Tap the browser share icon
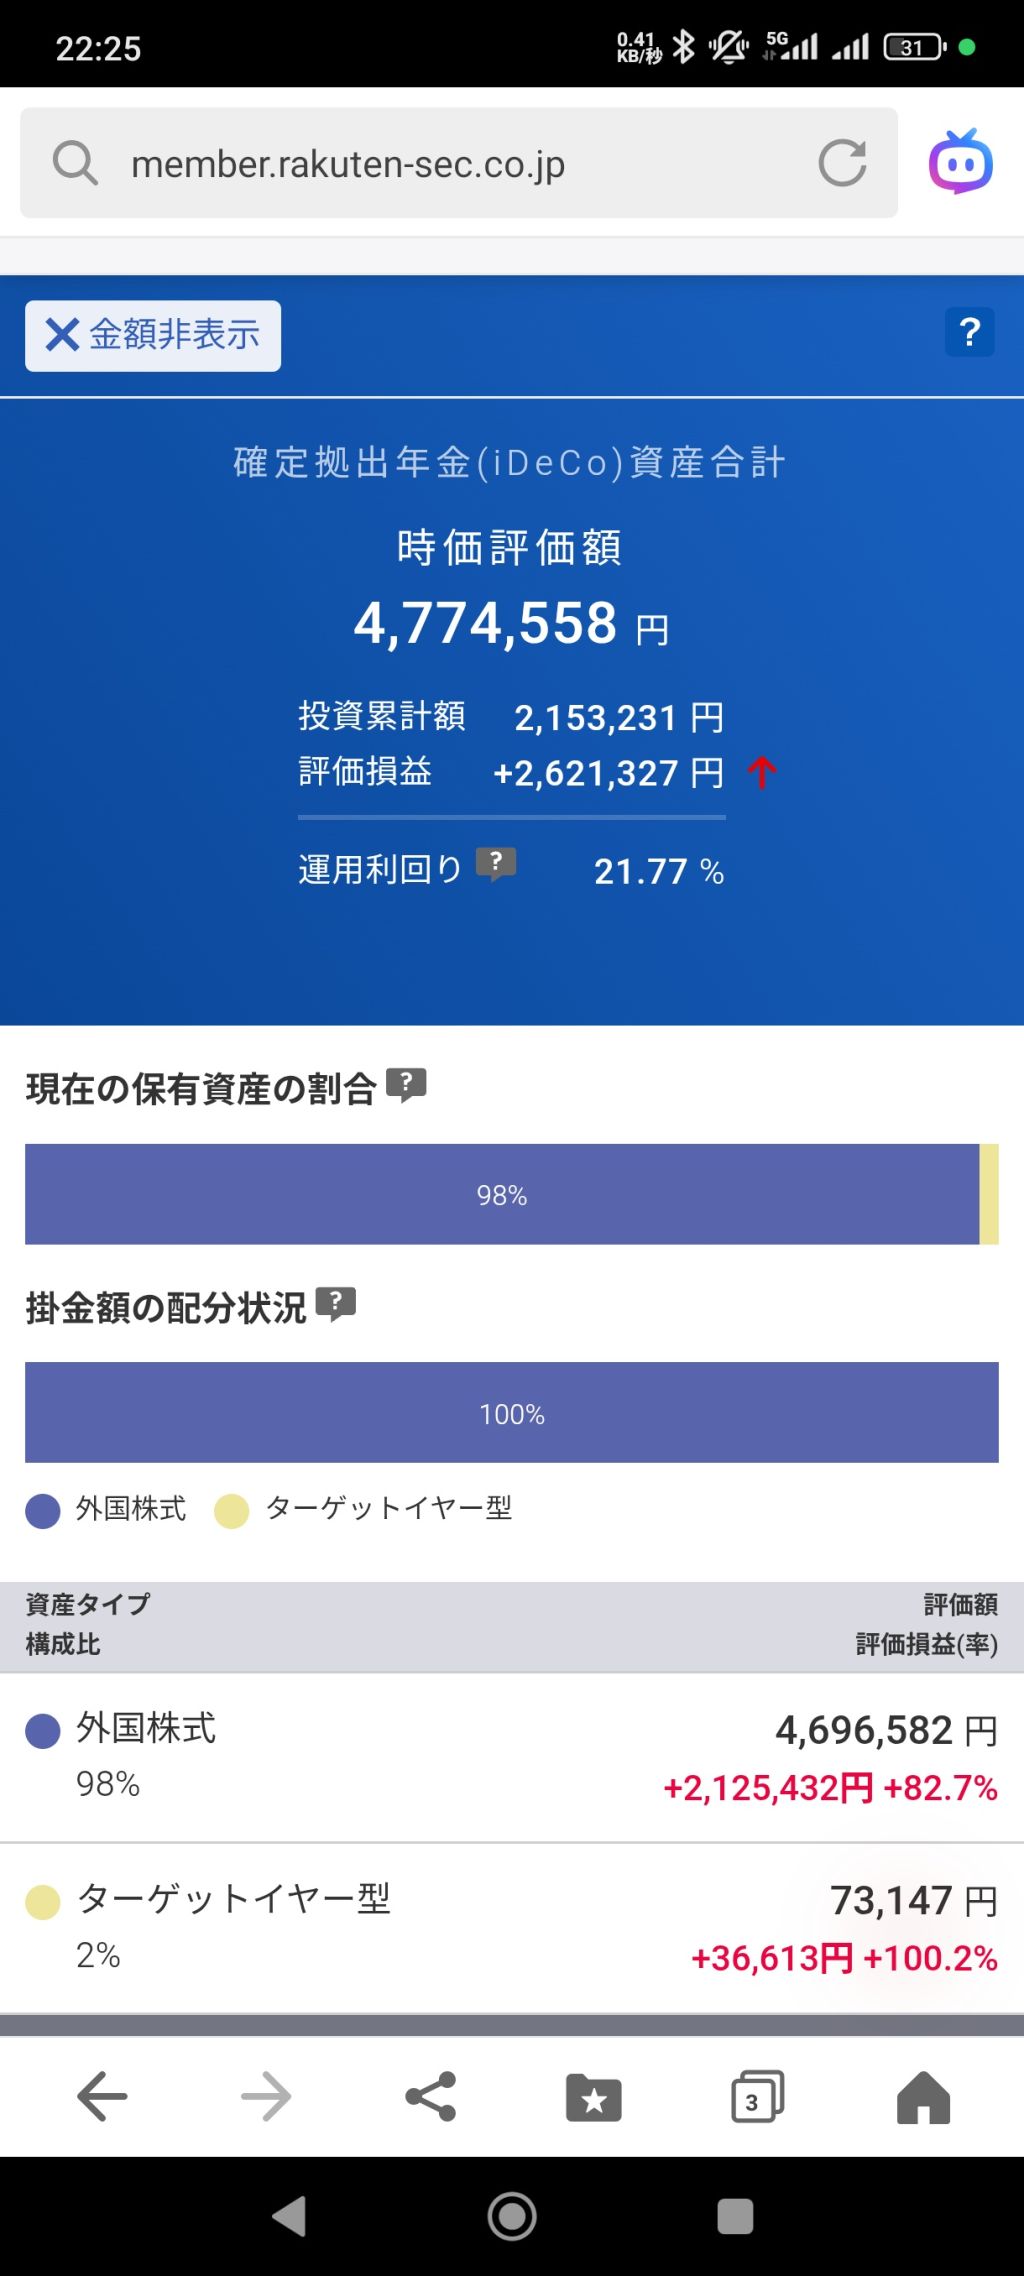 tap(431, 2096)
